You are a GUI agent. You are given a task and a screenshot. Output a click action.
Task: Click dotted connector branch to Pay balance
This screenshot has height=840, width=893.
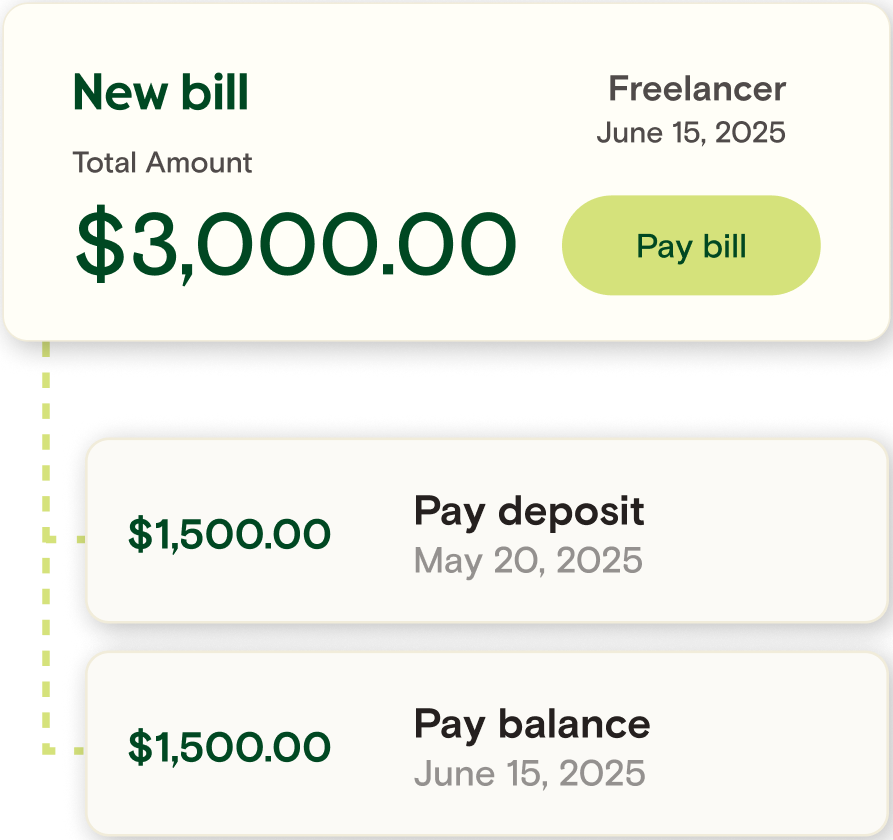pyautogui.click(x=64, y=751)
